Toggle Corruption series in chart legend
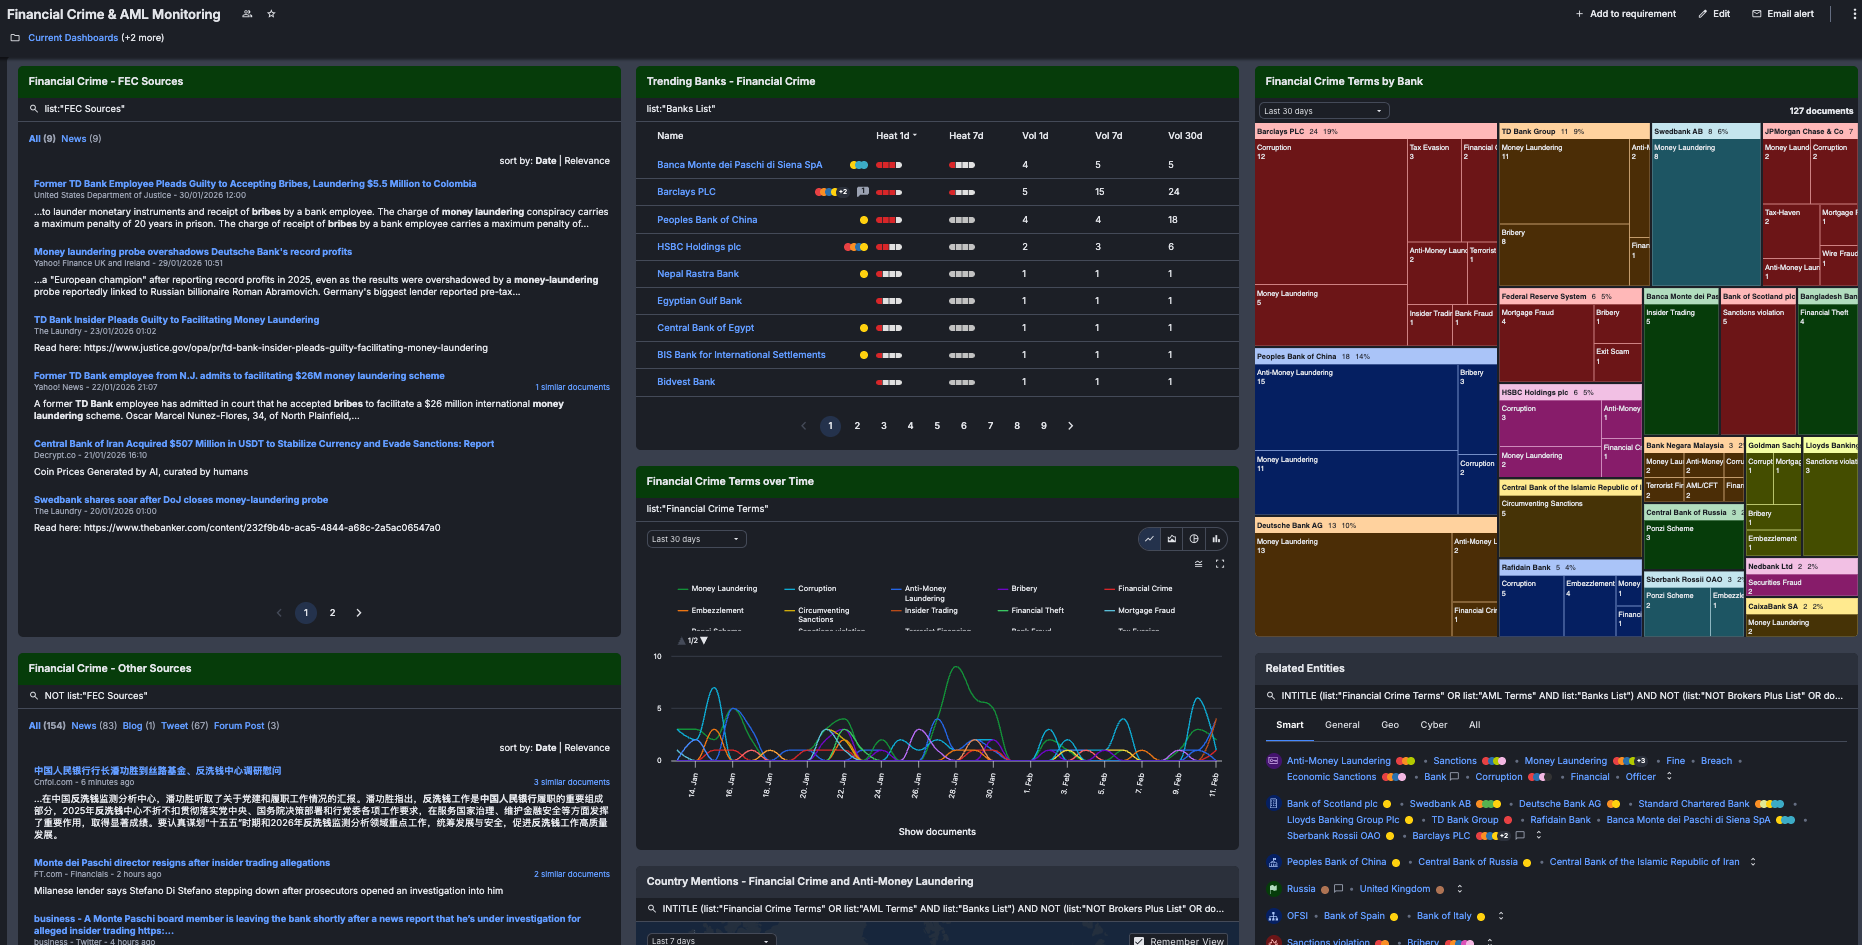The height and width of the screenshot is (945, 1862). (810, 589)
